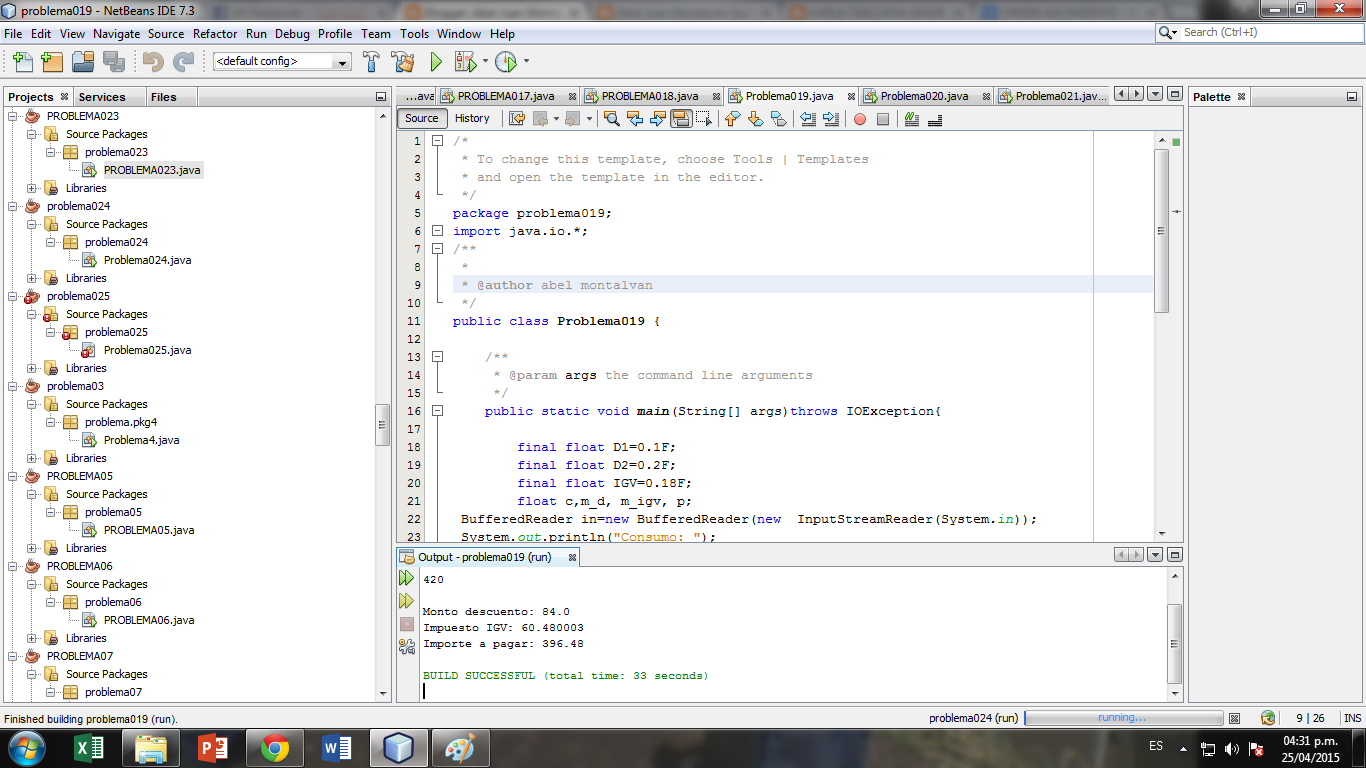Click the Open Project toolbar icon
Screen dimensions: 1366x768
coord(83,61)
